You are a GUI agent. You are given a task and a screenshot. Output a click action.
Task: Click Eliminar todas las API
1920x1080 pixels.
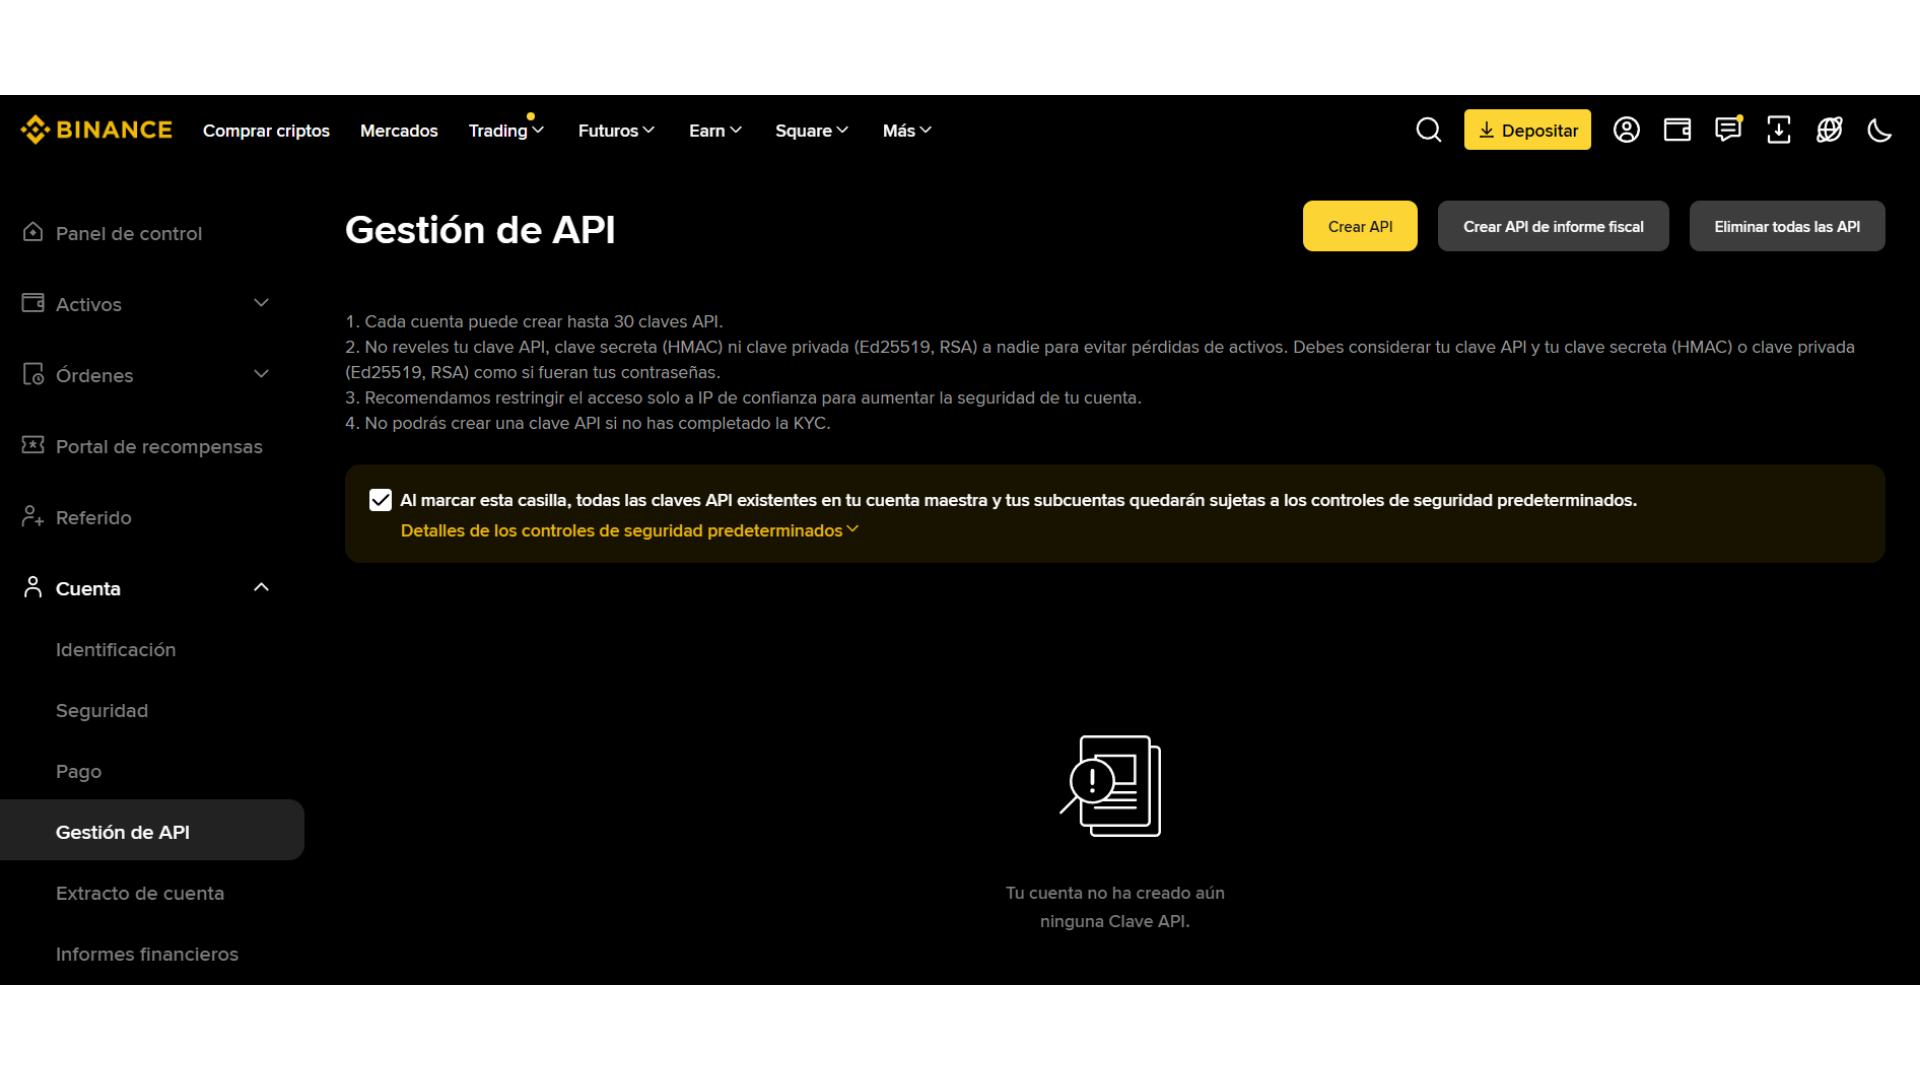pyautogui.click(x=1787, y=226)
